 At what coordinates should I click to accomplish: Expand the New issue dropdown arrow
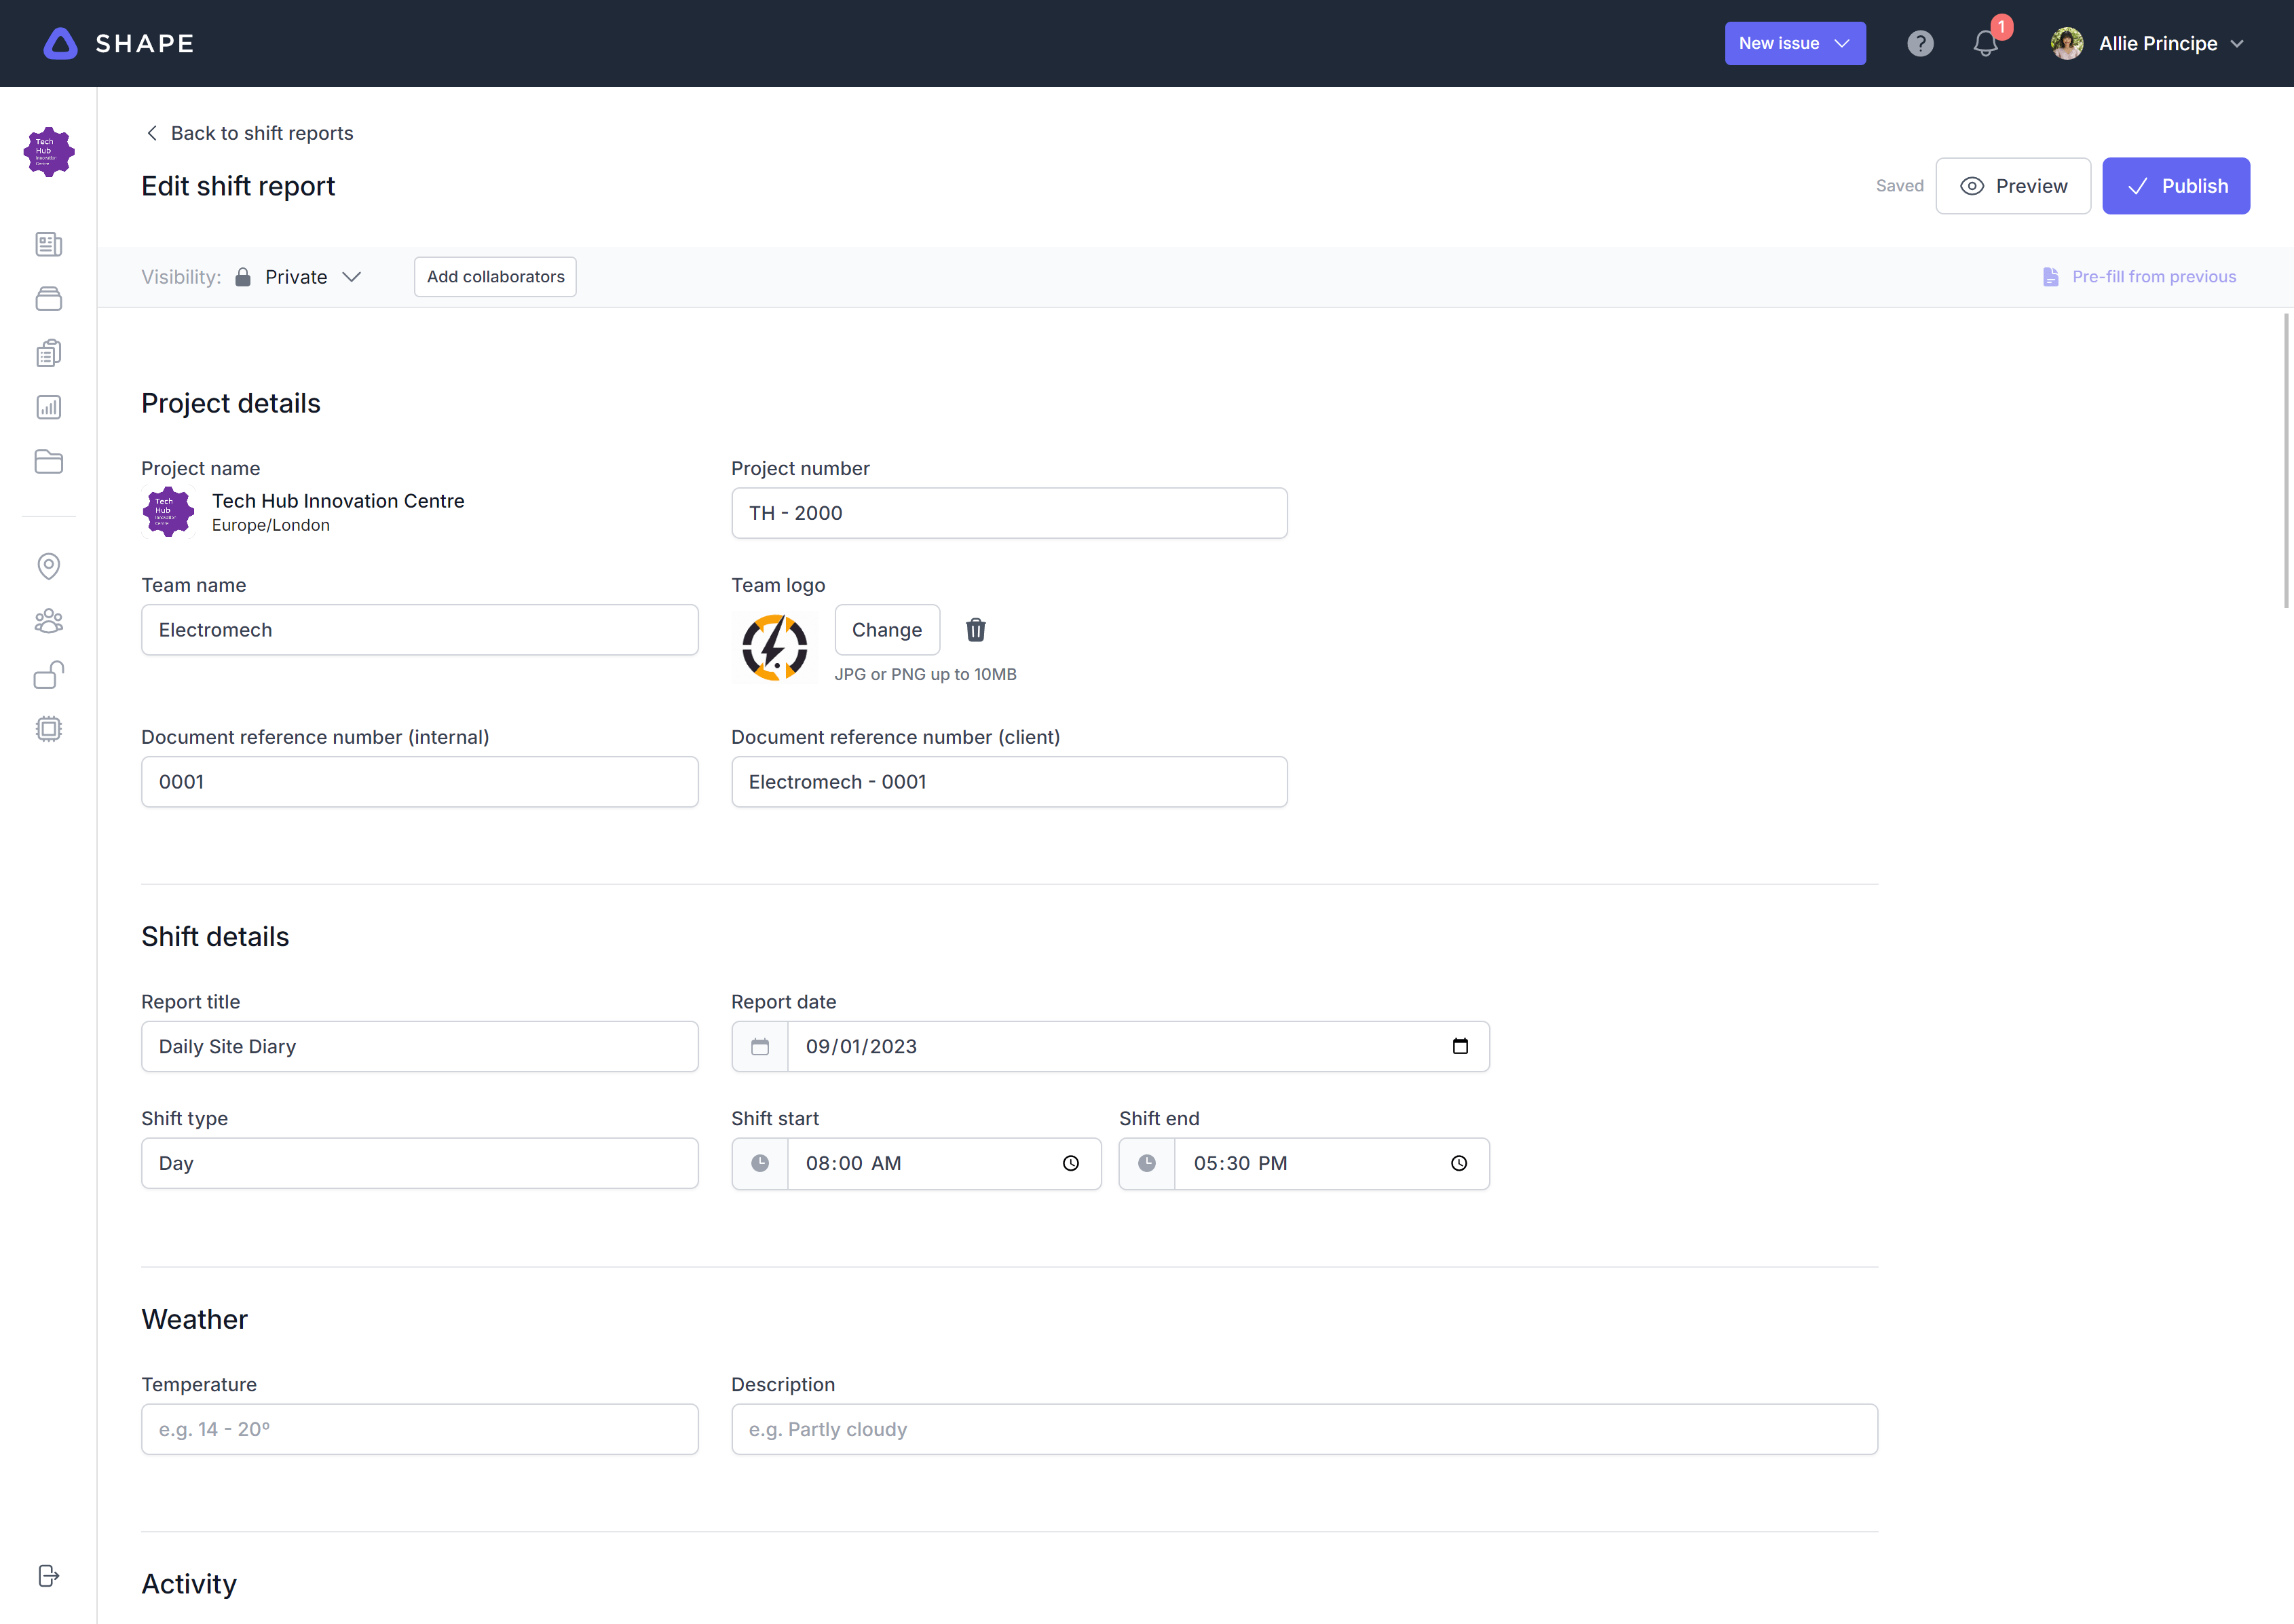[1842, 43]
